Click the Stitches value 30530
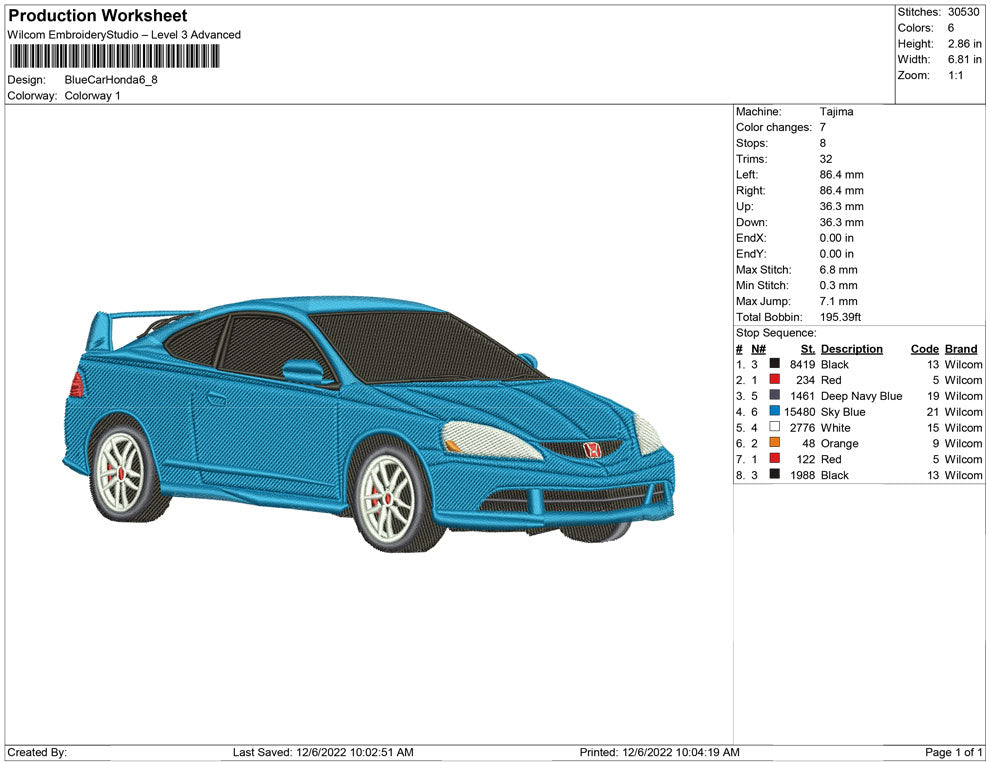Image resolution: width=990 pixels, height=762 pixels. point(964,12)
